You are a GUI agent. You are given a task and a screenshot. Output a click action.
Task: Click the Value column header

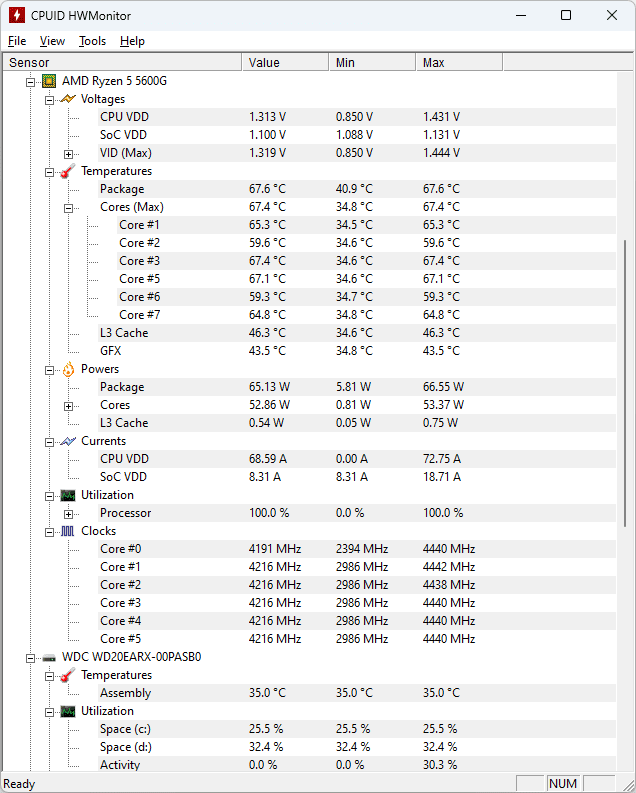[284, 62]
